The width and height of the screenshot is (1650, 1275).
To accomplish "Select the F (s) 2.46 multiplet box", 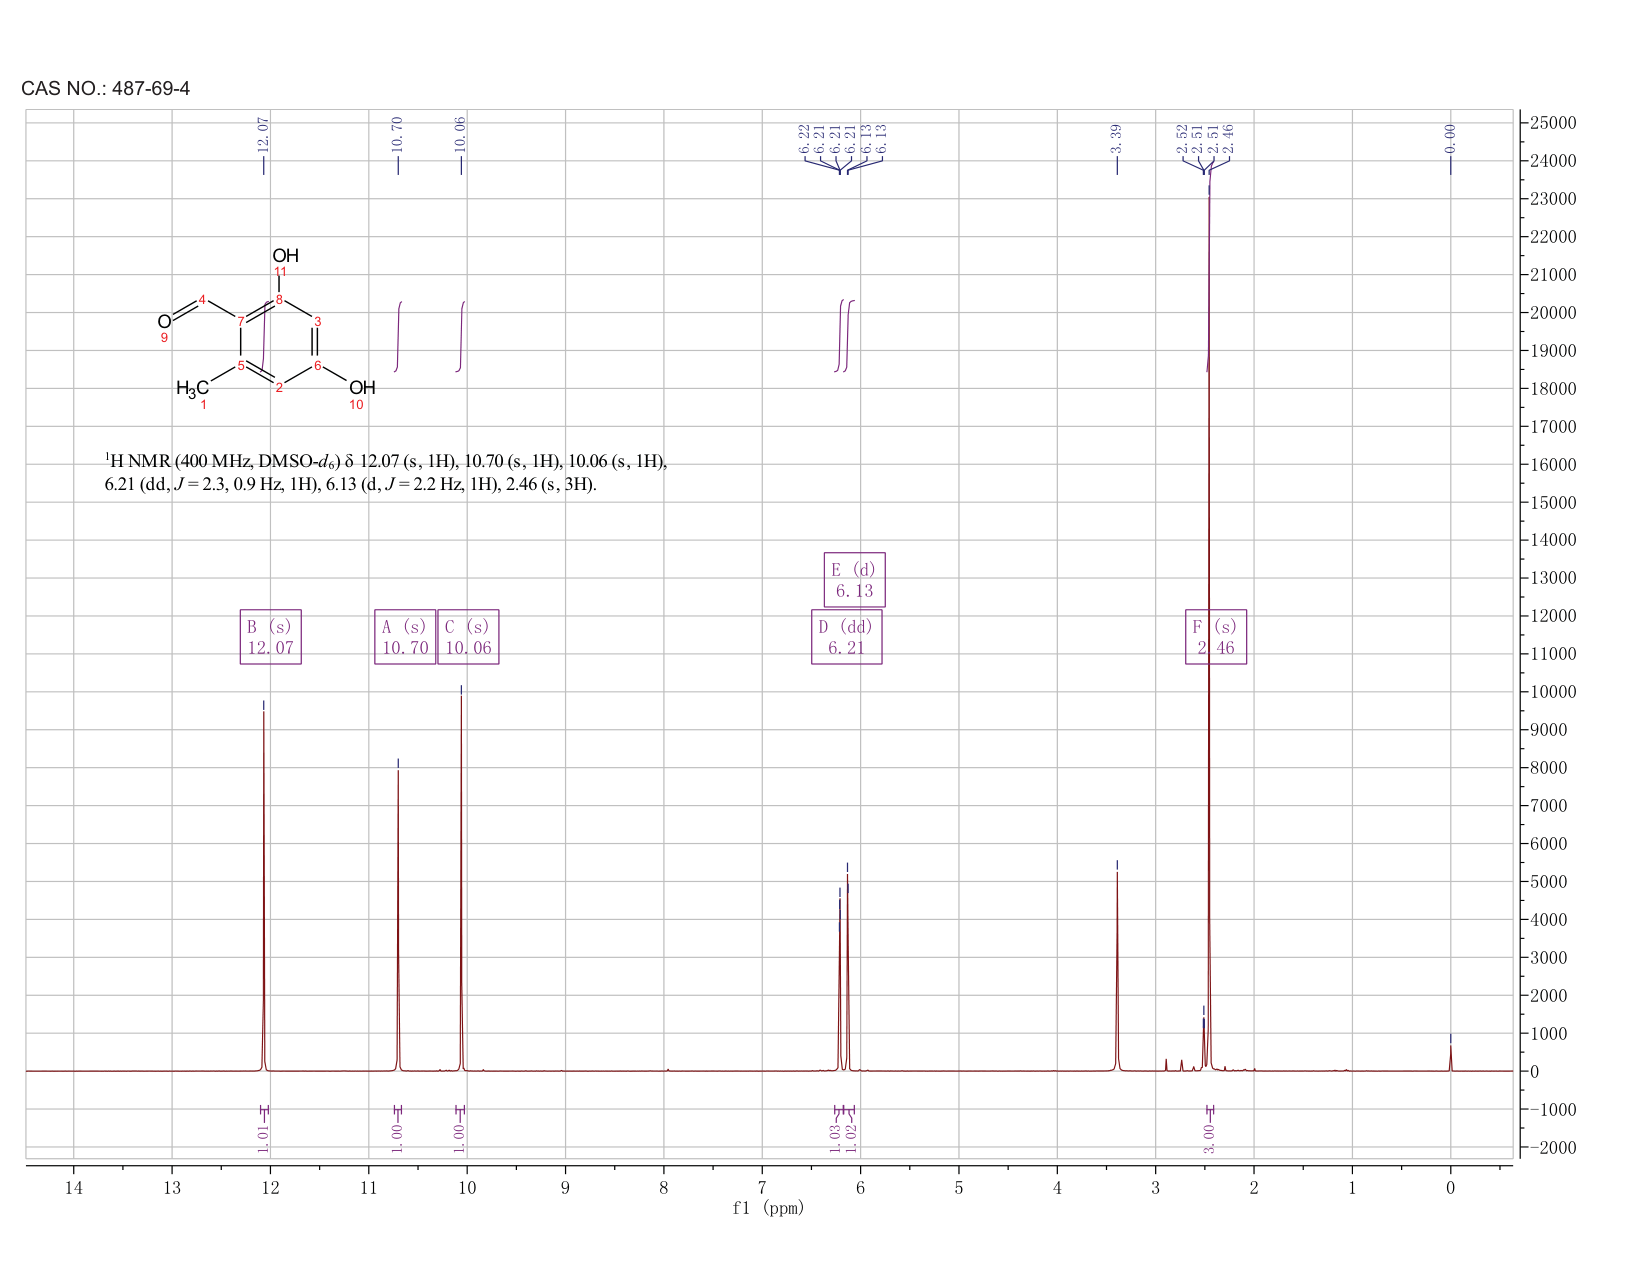I will pos(1216,637).
